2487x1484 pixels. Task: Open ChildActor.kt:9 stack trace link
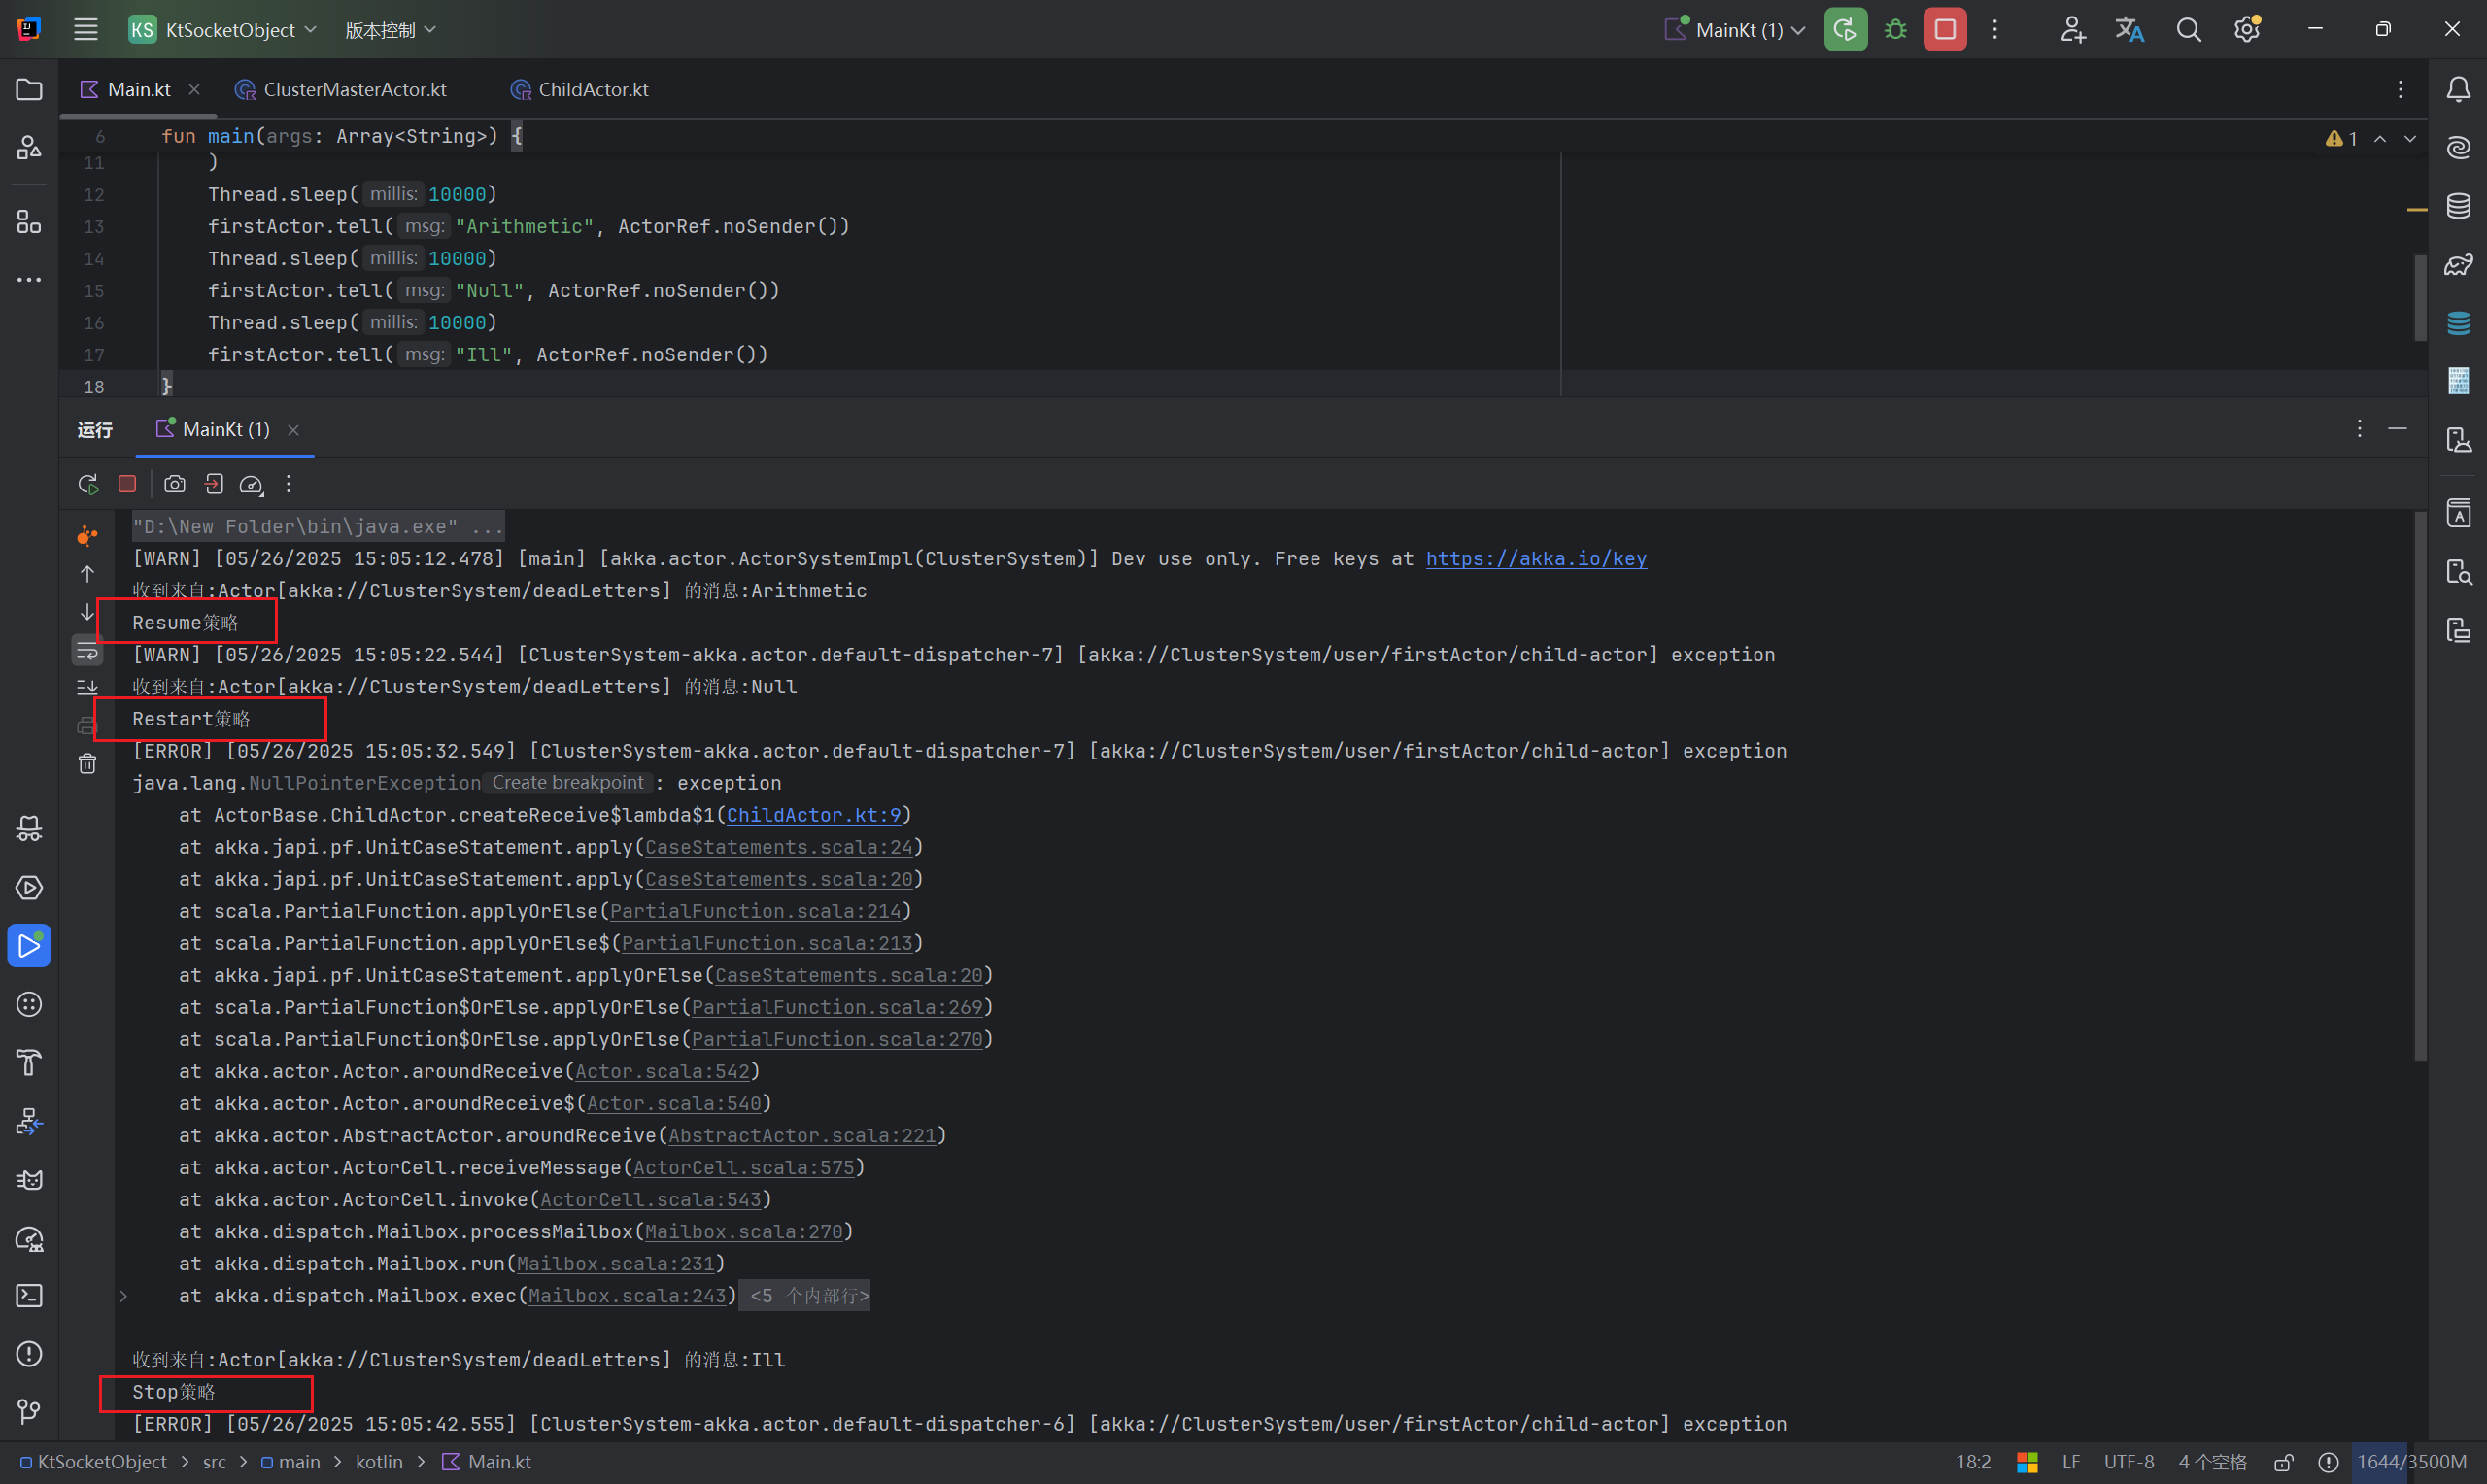tap(813, 815)
